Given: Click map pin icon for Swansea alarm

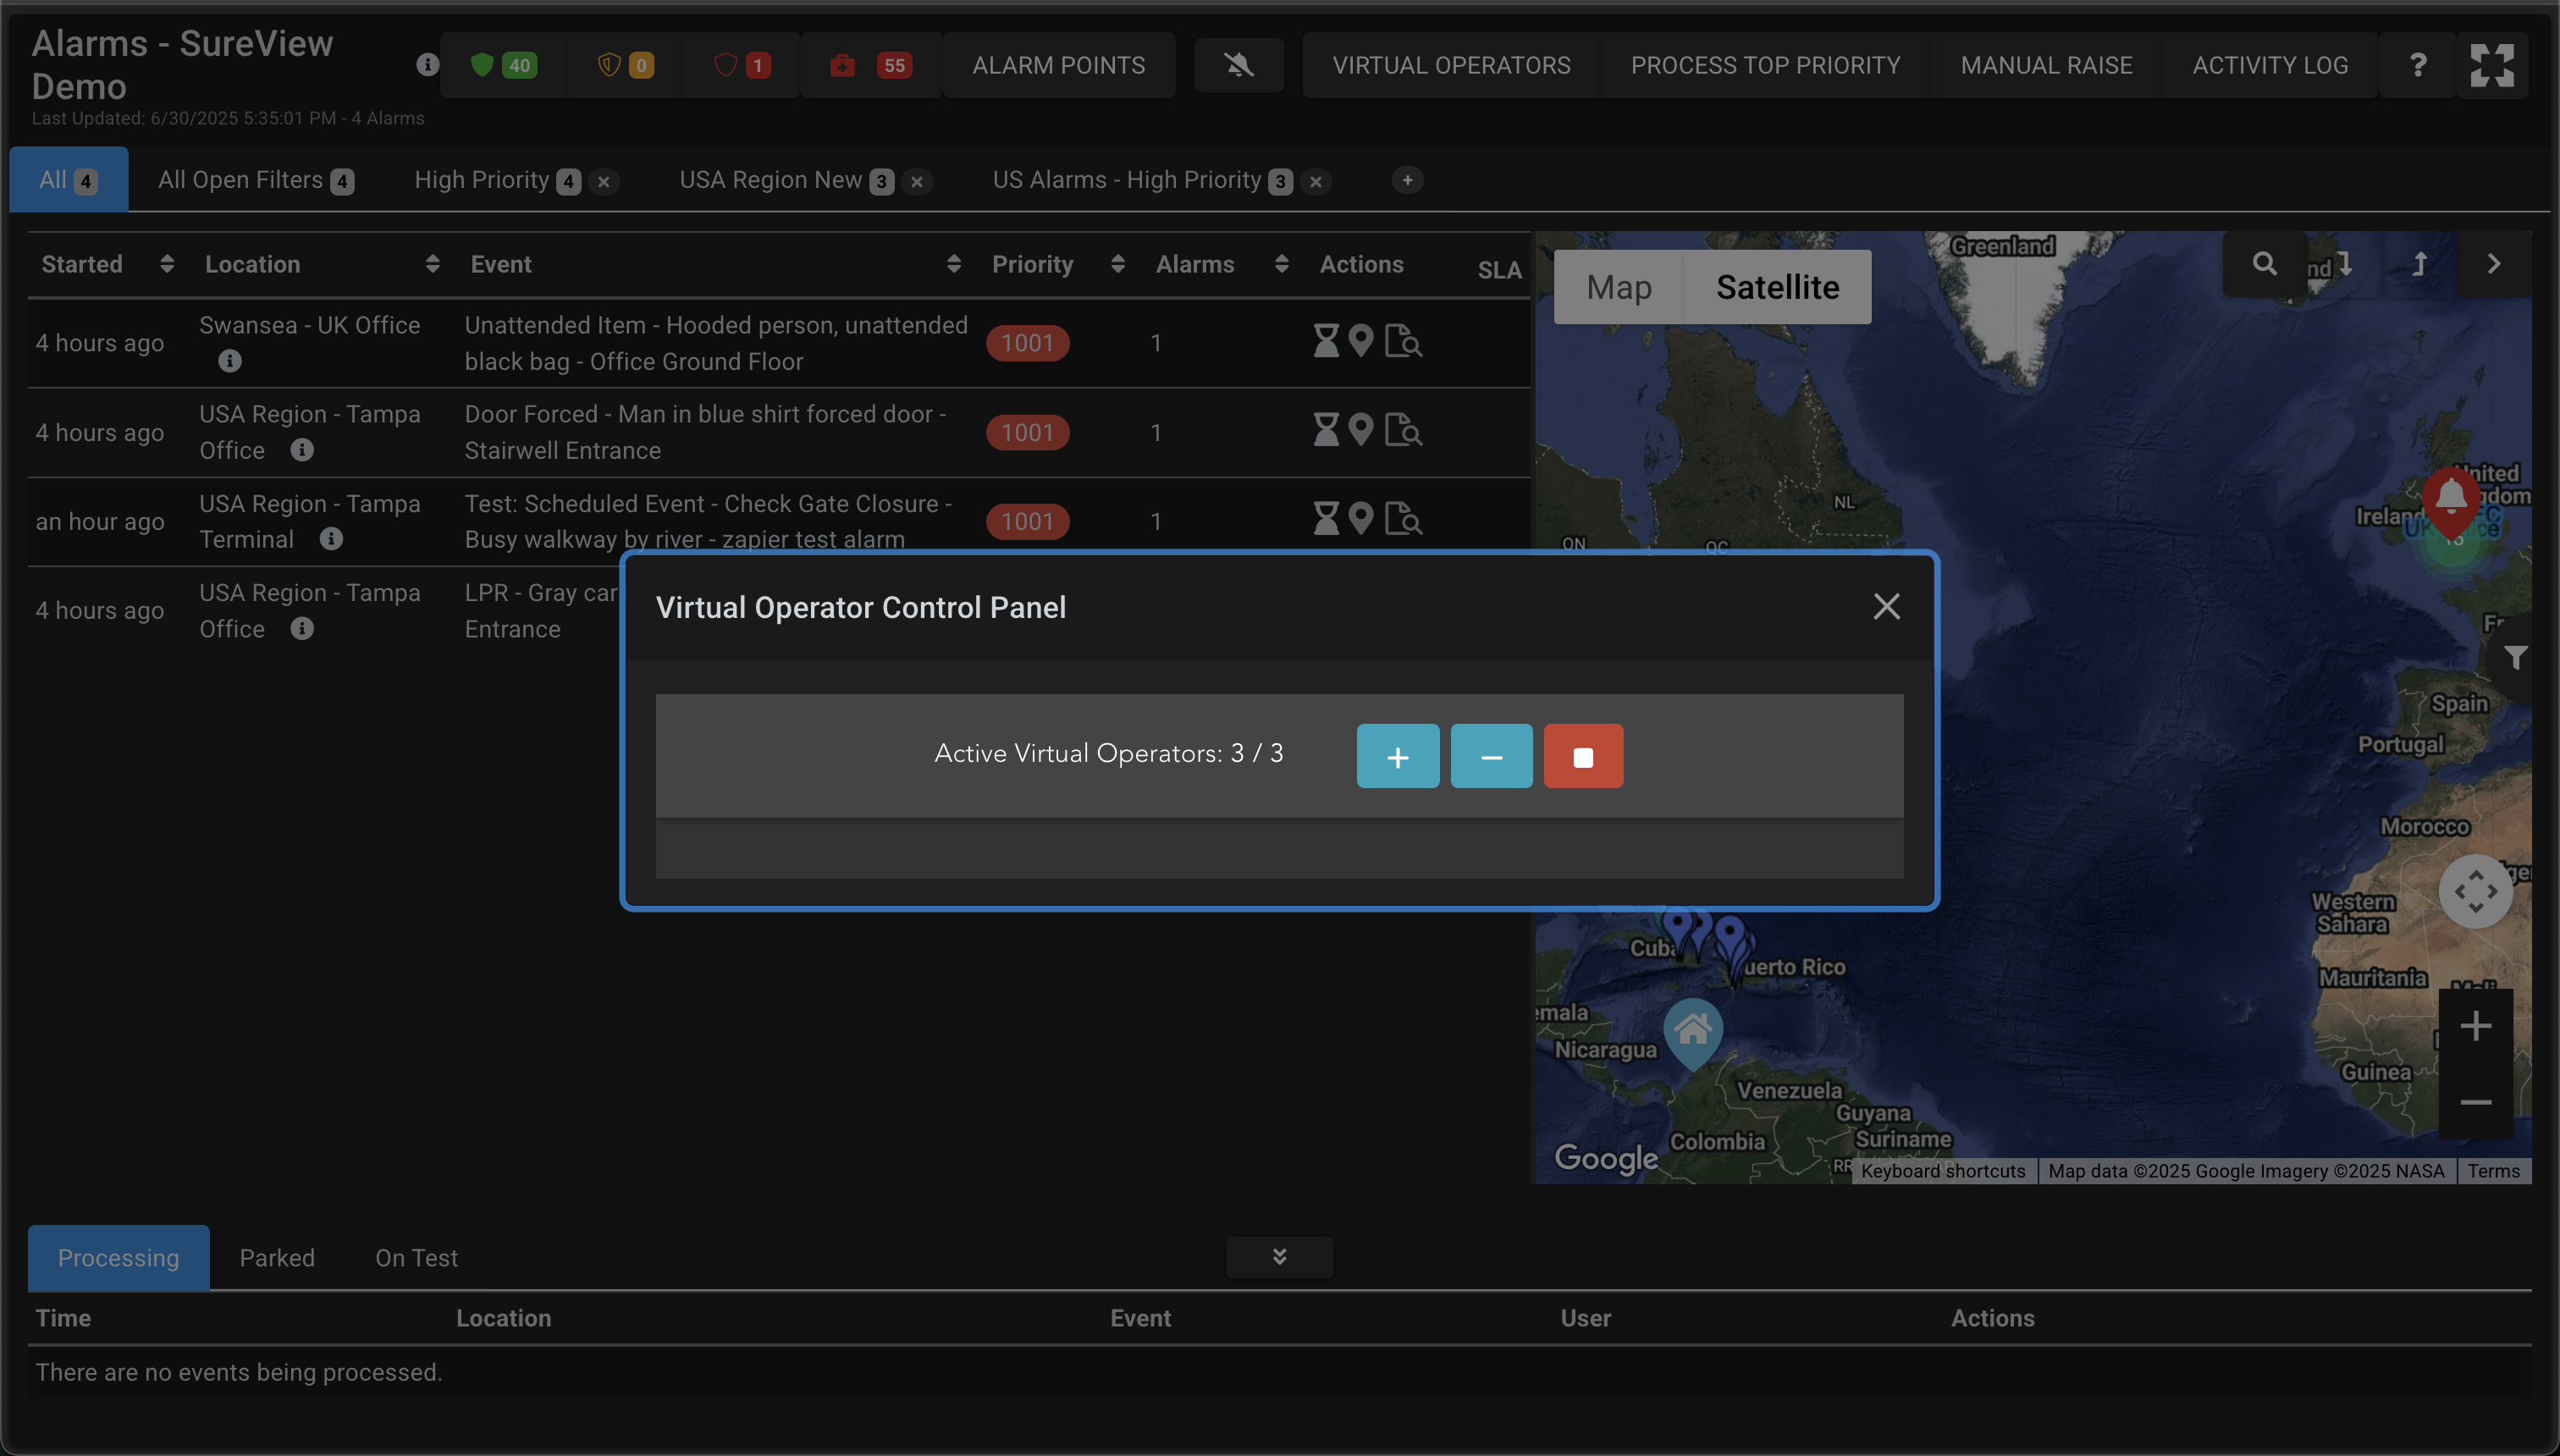Looking at the screenshot, I should tap(1361, 342).
